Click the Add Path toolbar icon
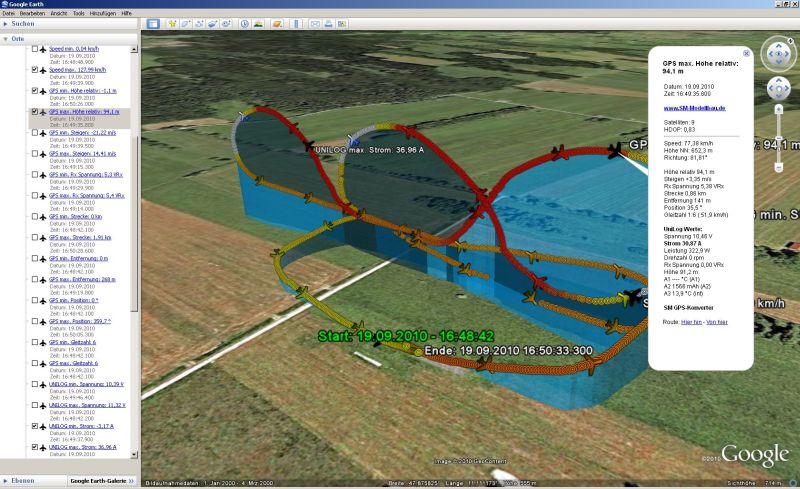The image size is (800, 489). pos(201,22)
